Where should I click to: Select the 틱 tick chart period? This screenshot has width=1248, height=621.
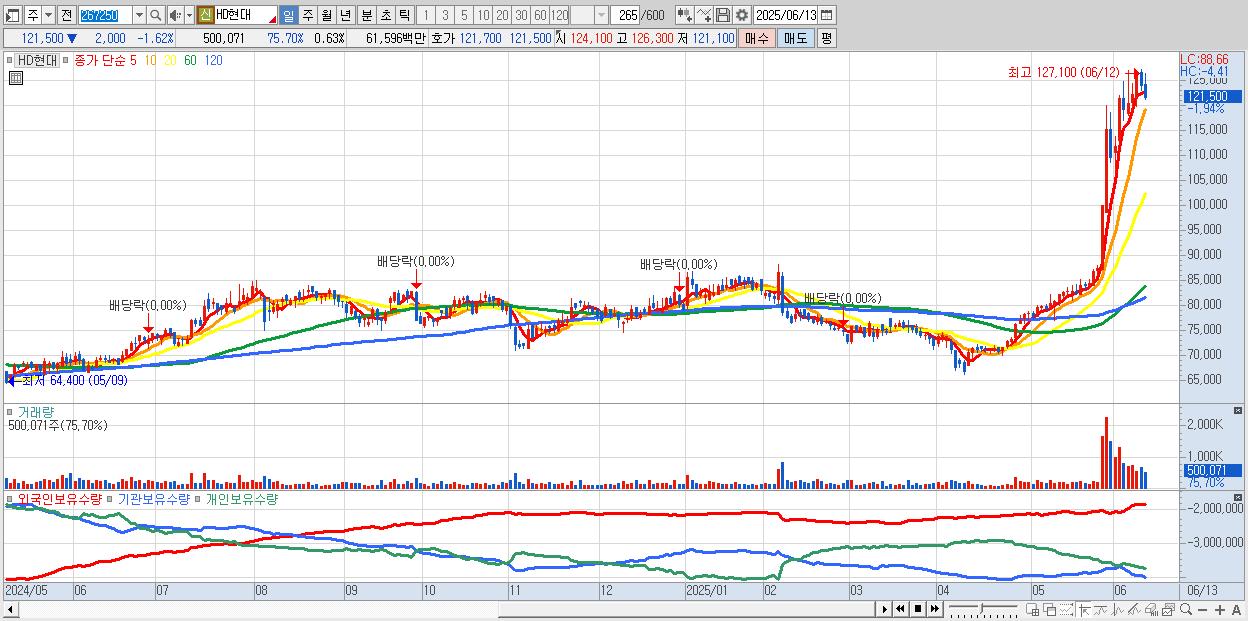pyautogui.click(x=404, y=15)
